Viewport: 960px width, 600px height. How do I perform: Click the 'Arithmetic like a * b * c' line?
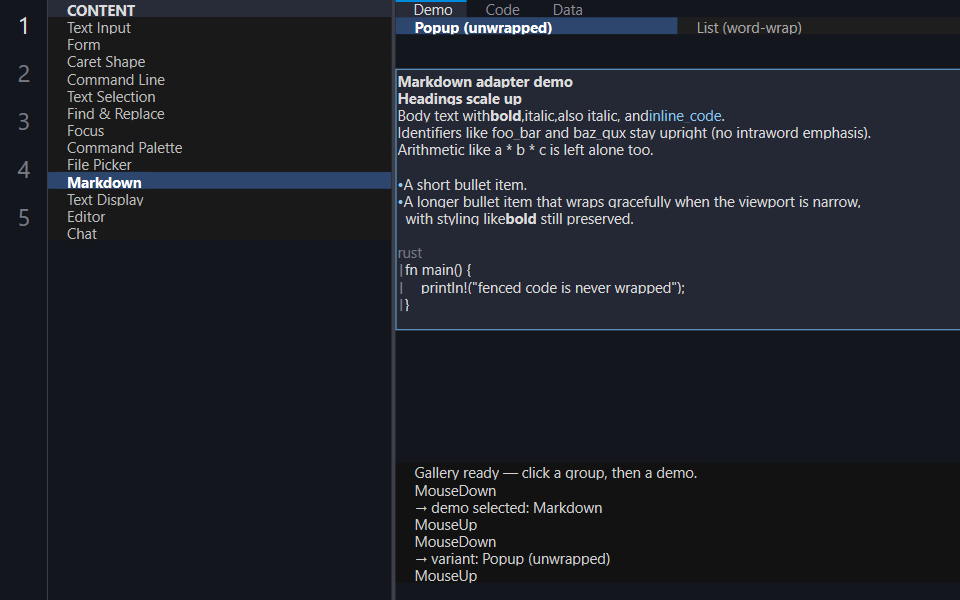coord(525,150)
